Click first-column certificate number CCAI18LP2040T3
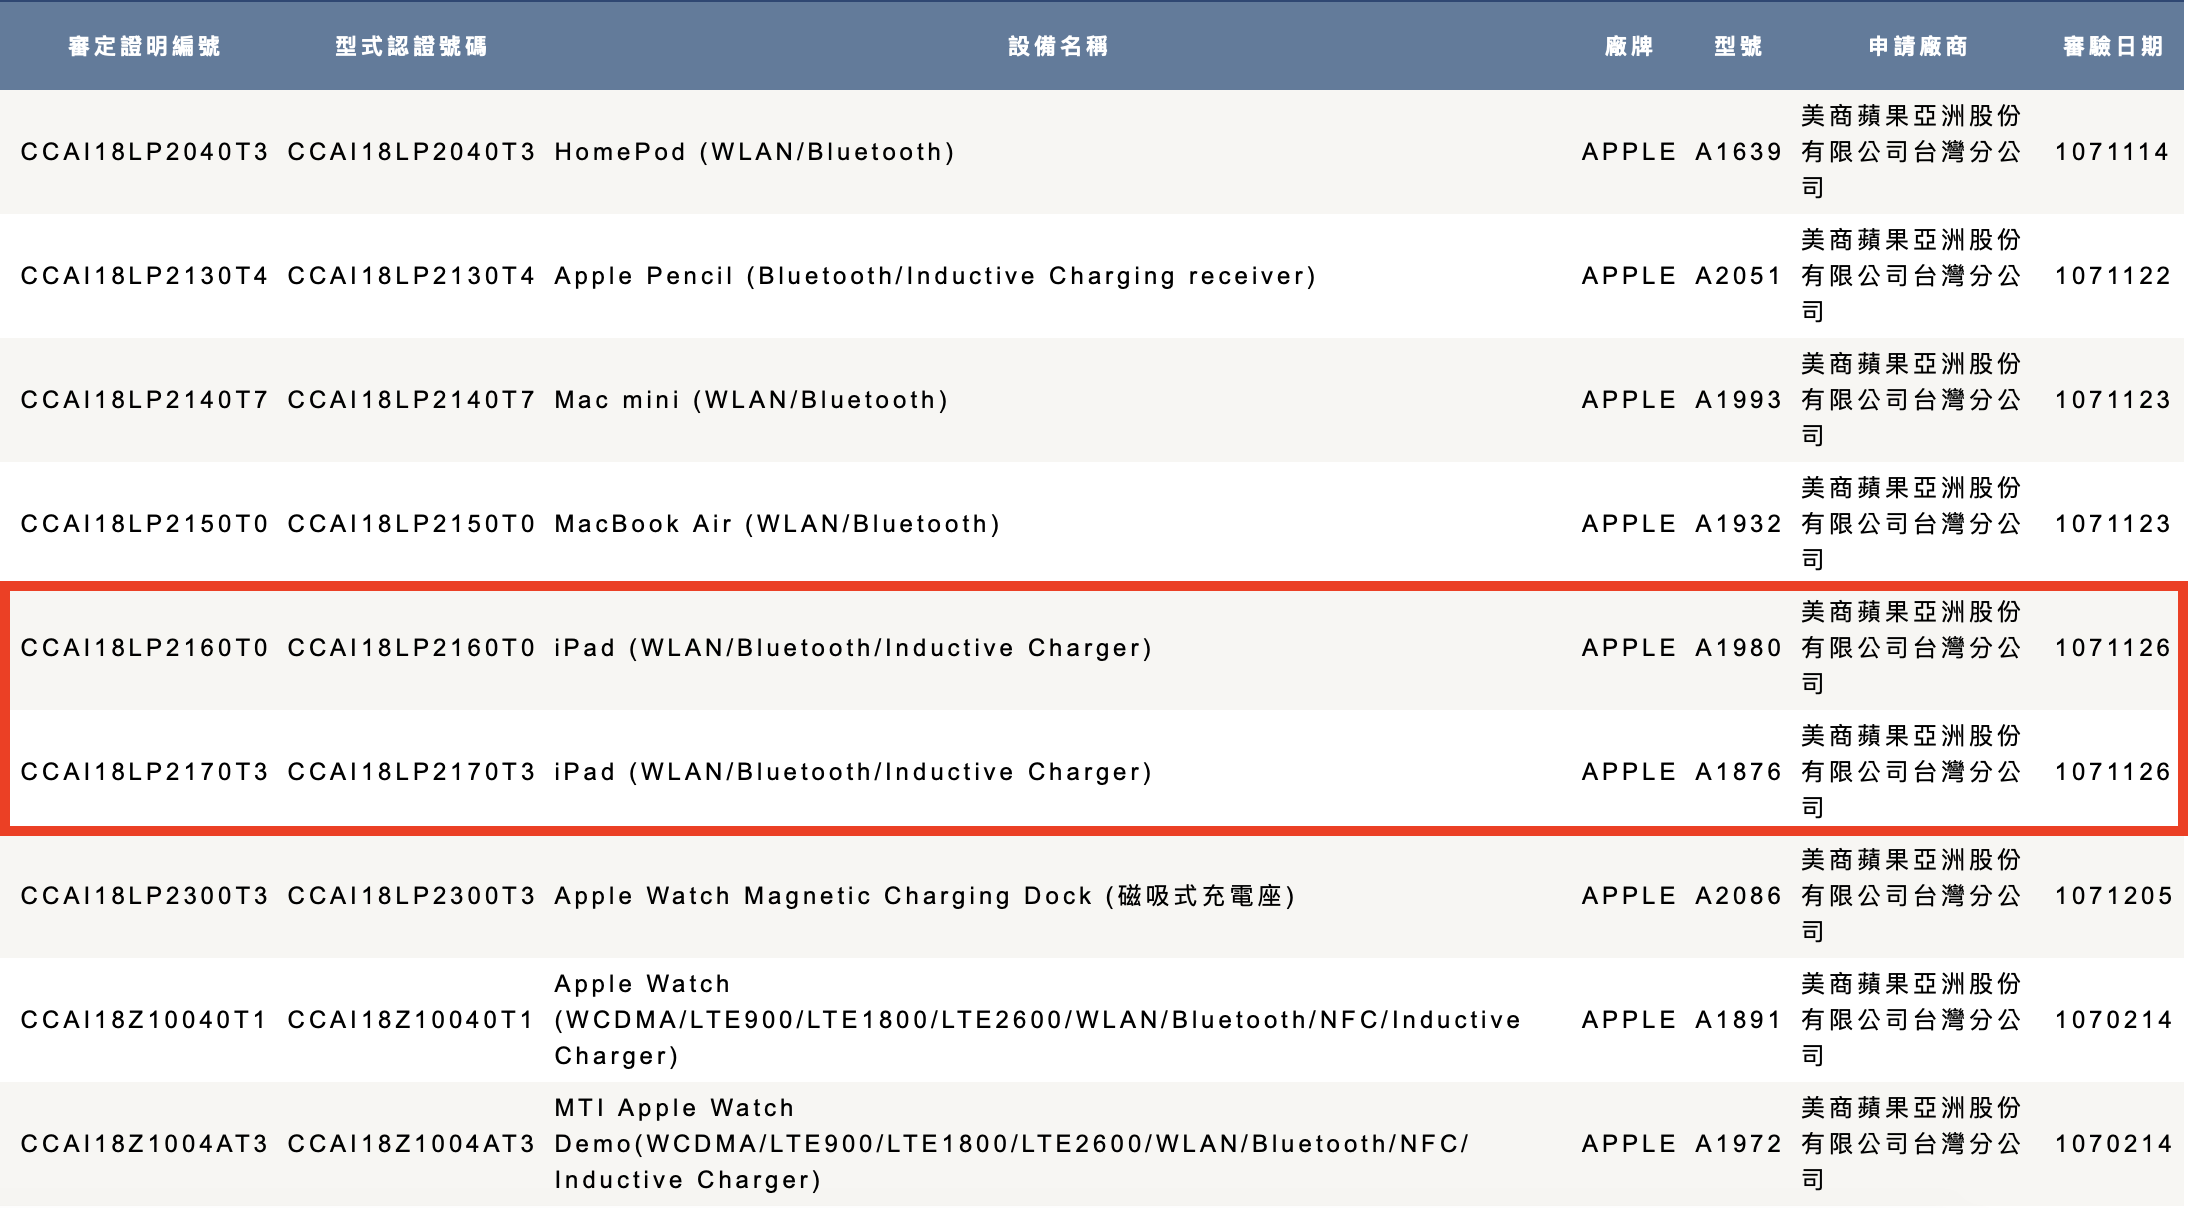This screenshot has width=2188, height=1208. [x=144, y=152]
